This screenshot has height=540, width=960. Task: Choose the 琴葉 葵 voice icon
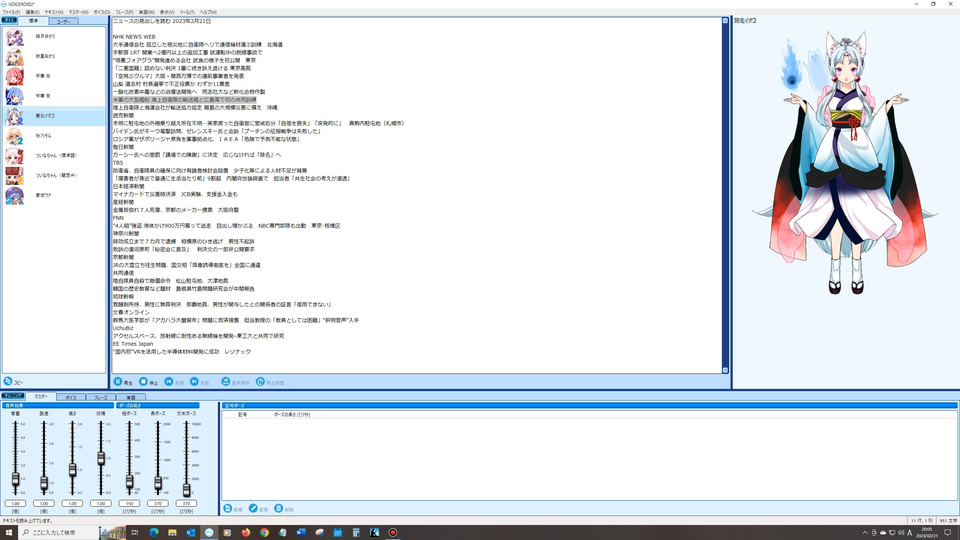14,96
